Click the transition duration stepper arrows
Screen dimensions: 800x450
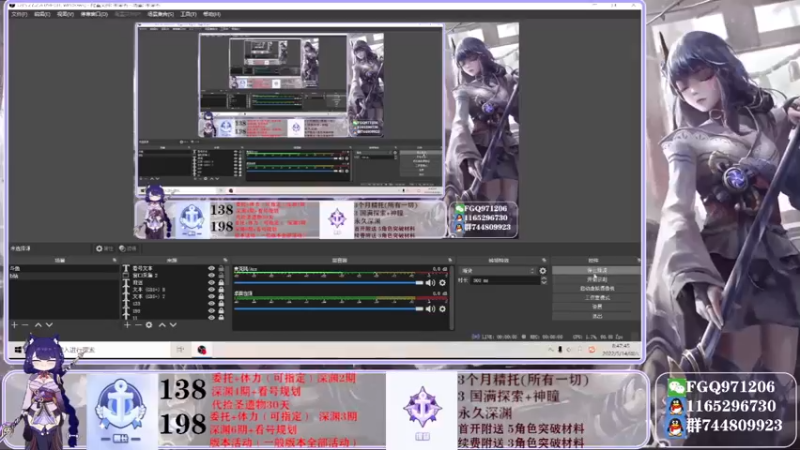tap(543, 281)
